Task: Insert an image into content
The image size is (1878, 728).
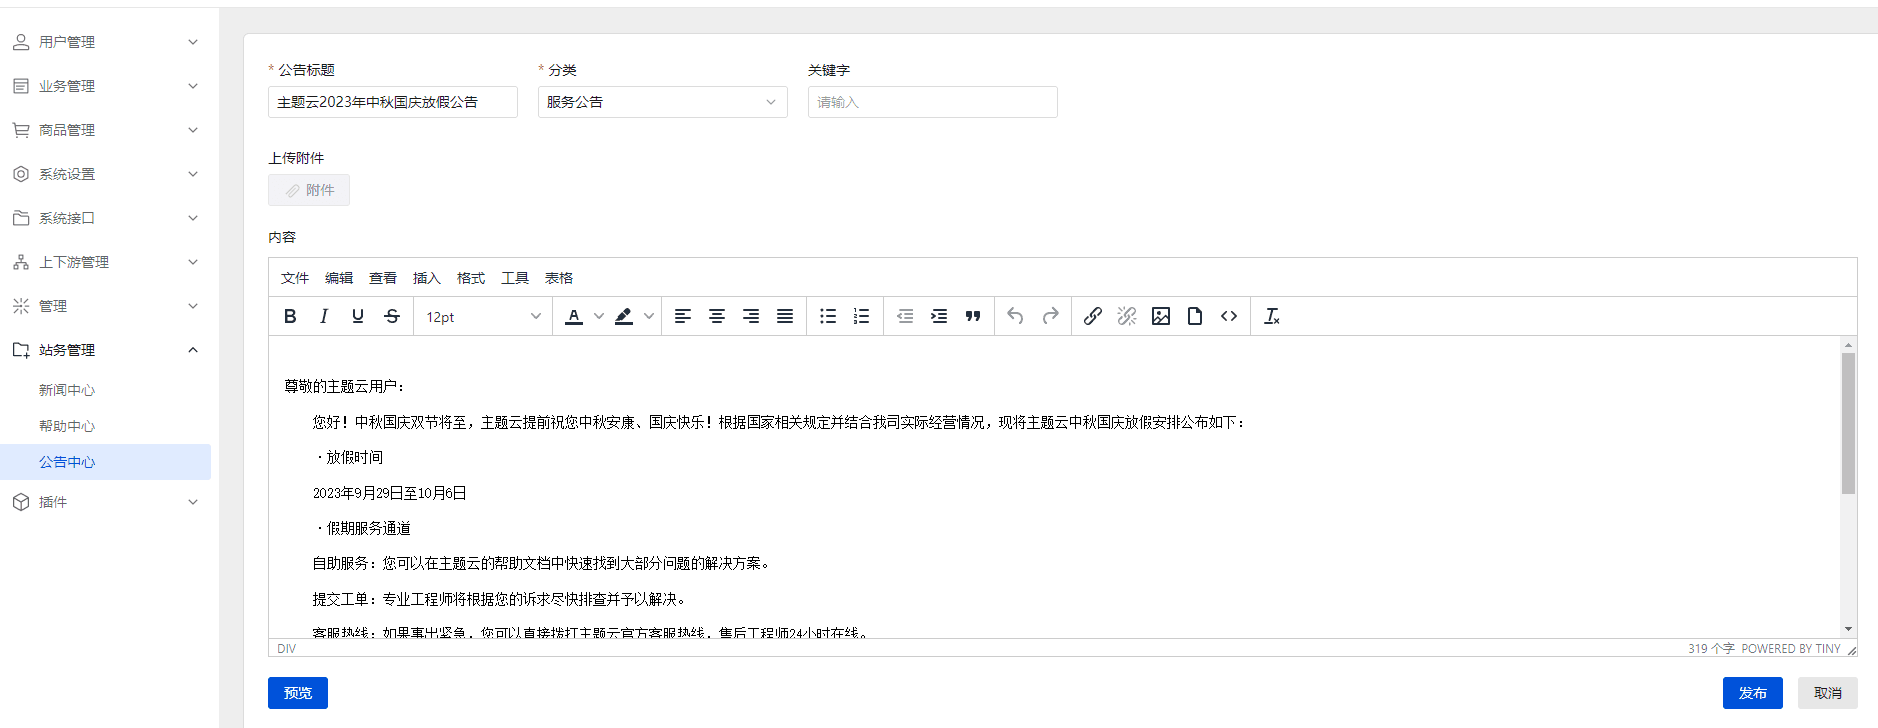Action: pyautogui.click(x=1161, y=316)
